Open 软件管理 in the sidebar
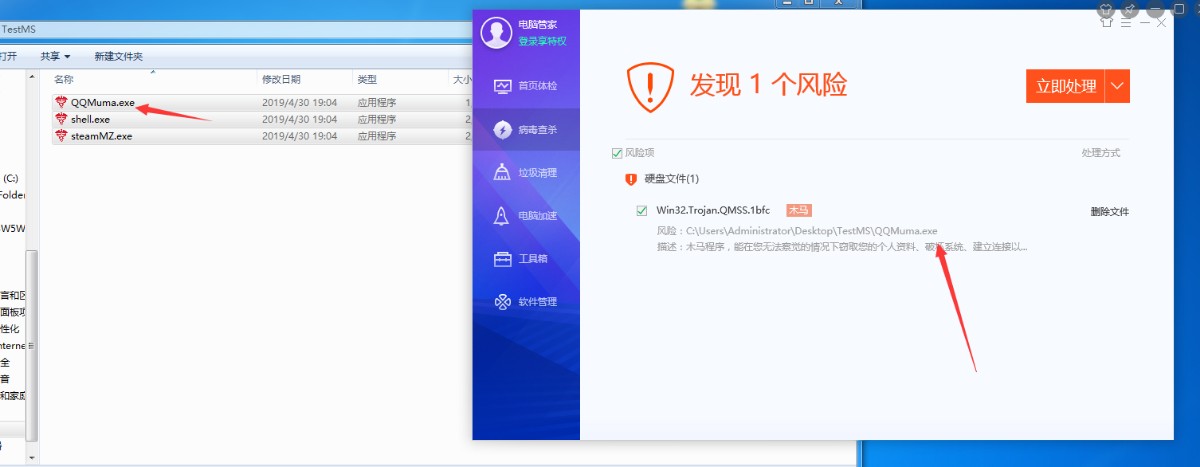1200x467 pixels. click(x=526, y=302)
